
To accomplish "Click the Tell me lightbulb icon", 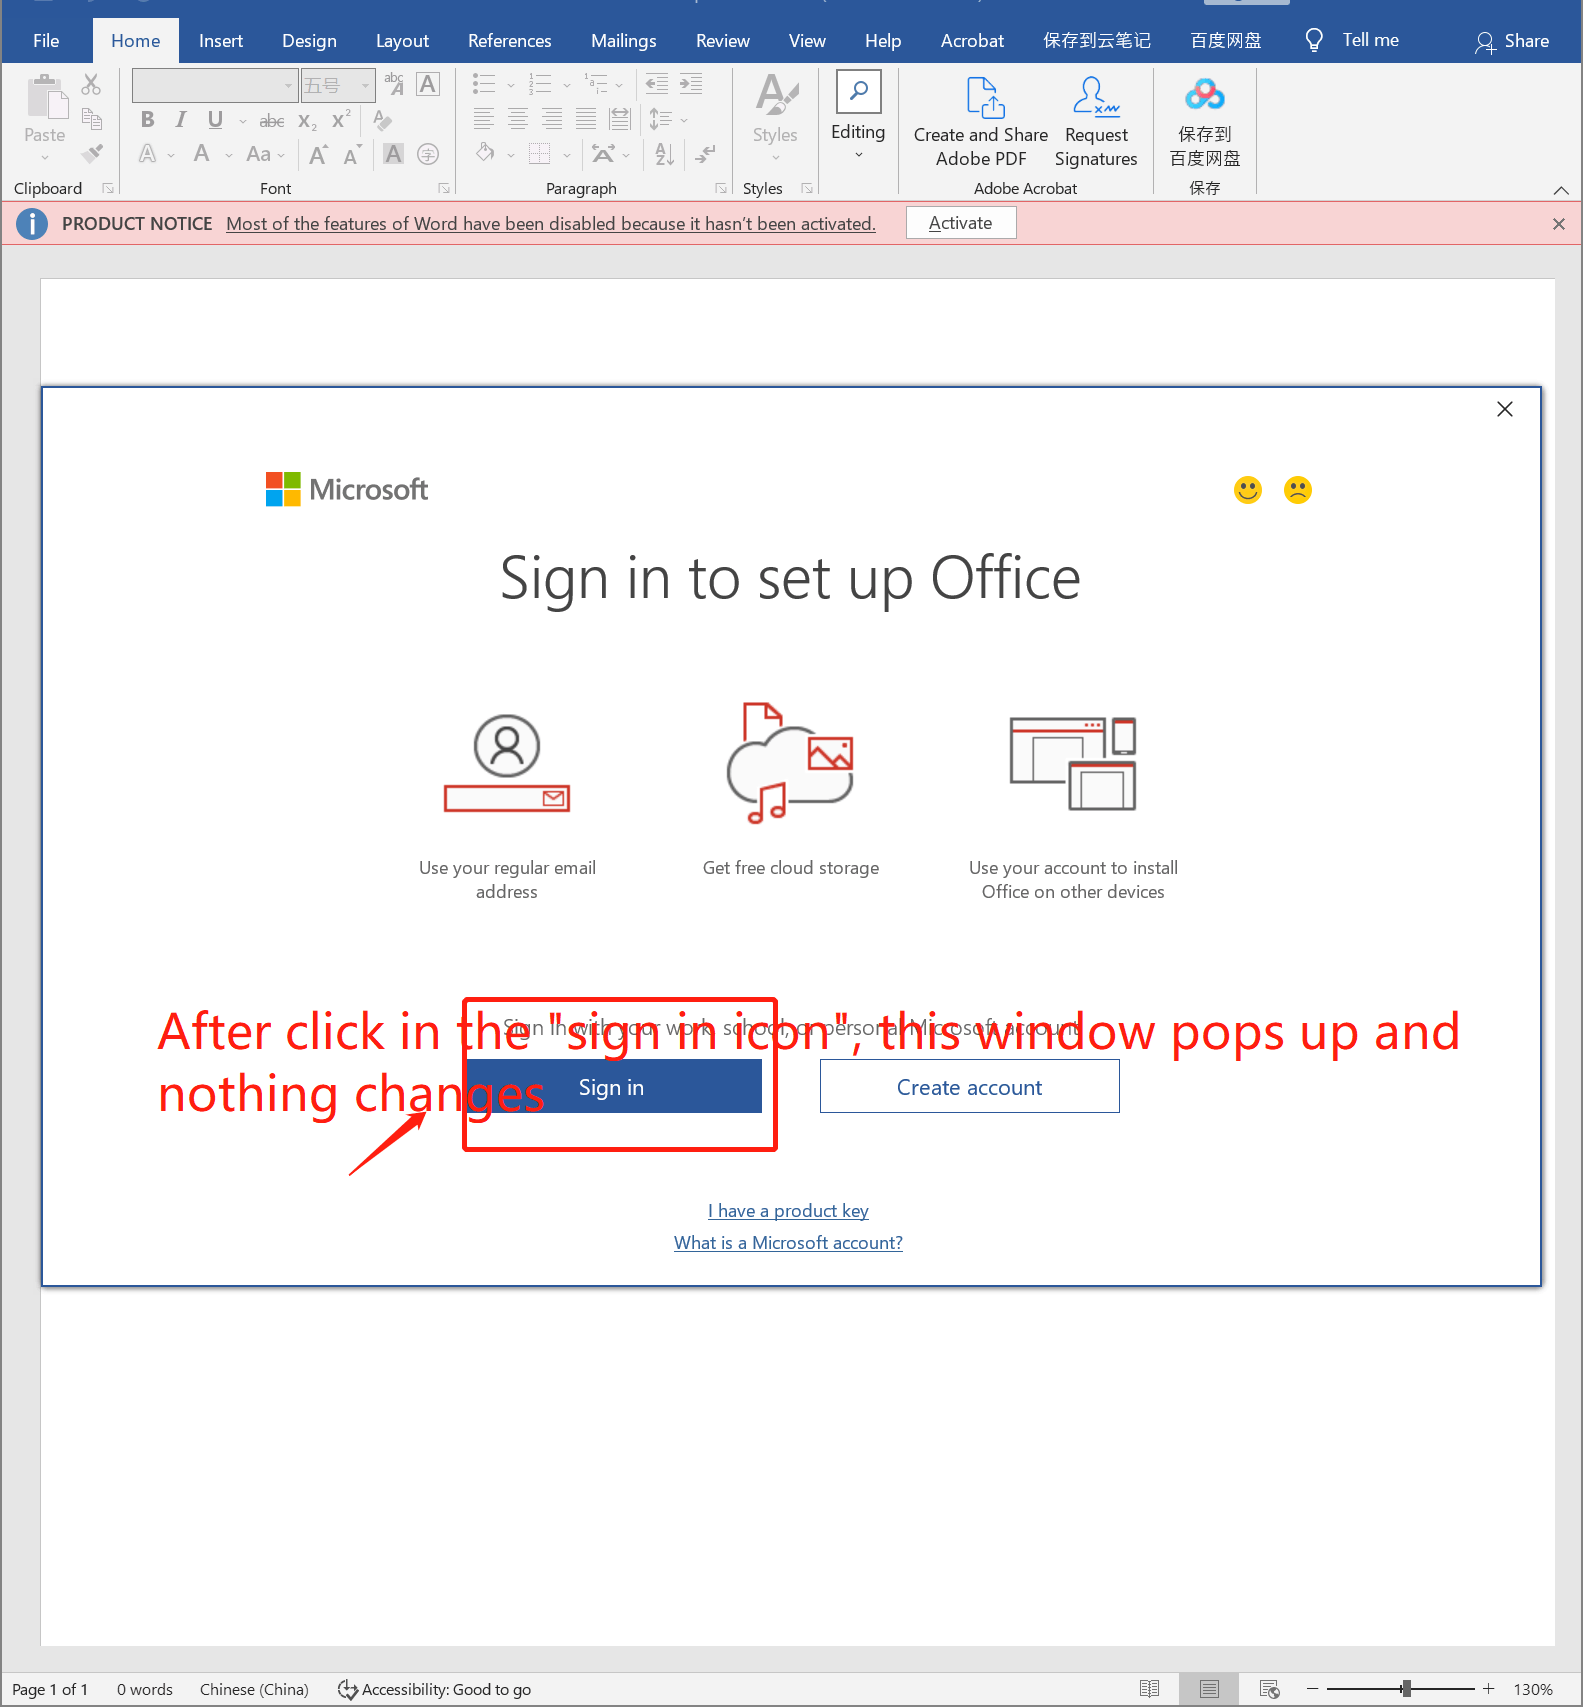I will tap(1314, 40).
